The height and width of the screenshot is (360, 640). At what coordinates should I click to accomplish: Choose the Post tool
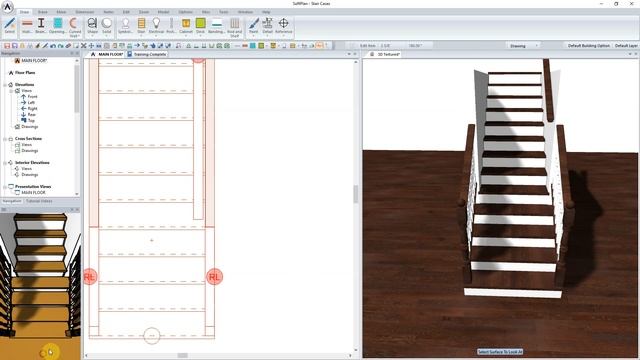171,25
